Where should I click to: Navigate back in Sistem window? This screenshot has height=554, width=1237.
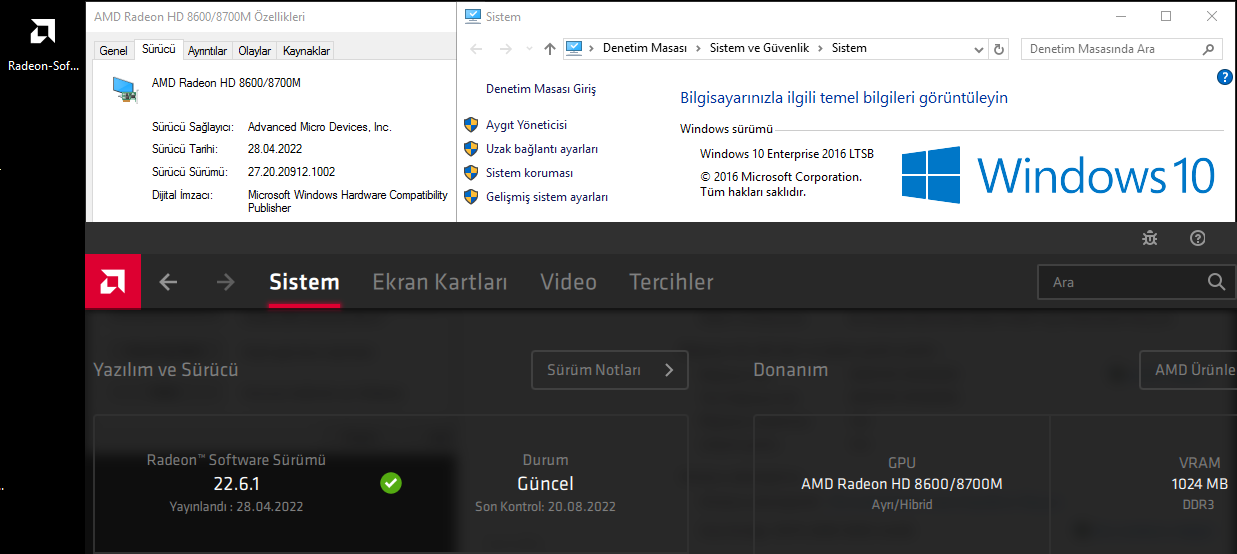point(476,49)
